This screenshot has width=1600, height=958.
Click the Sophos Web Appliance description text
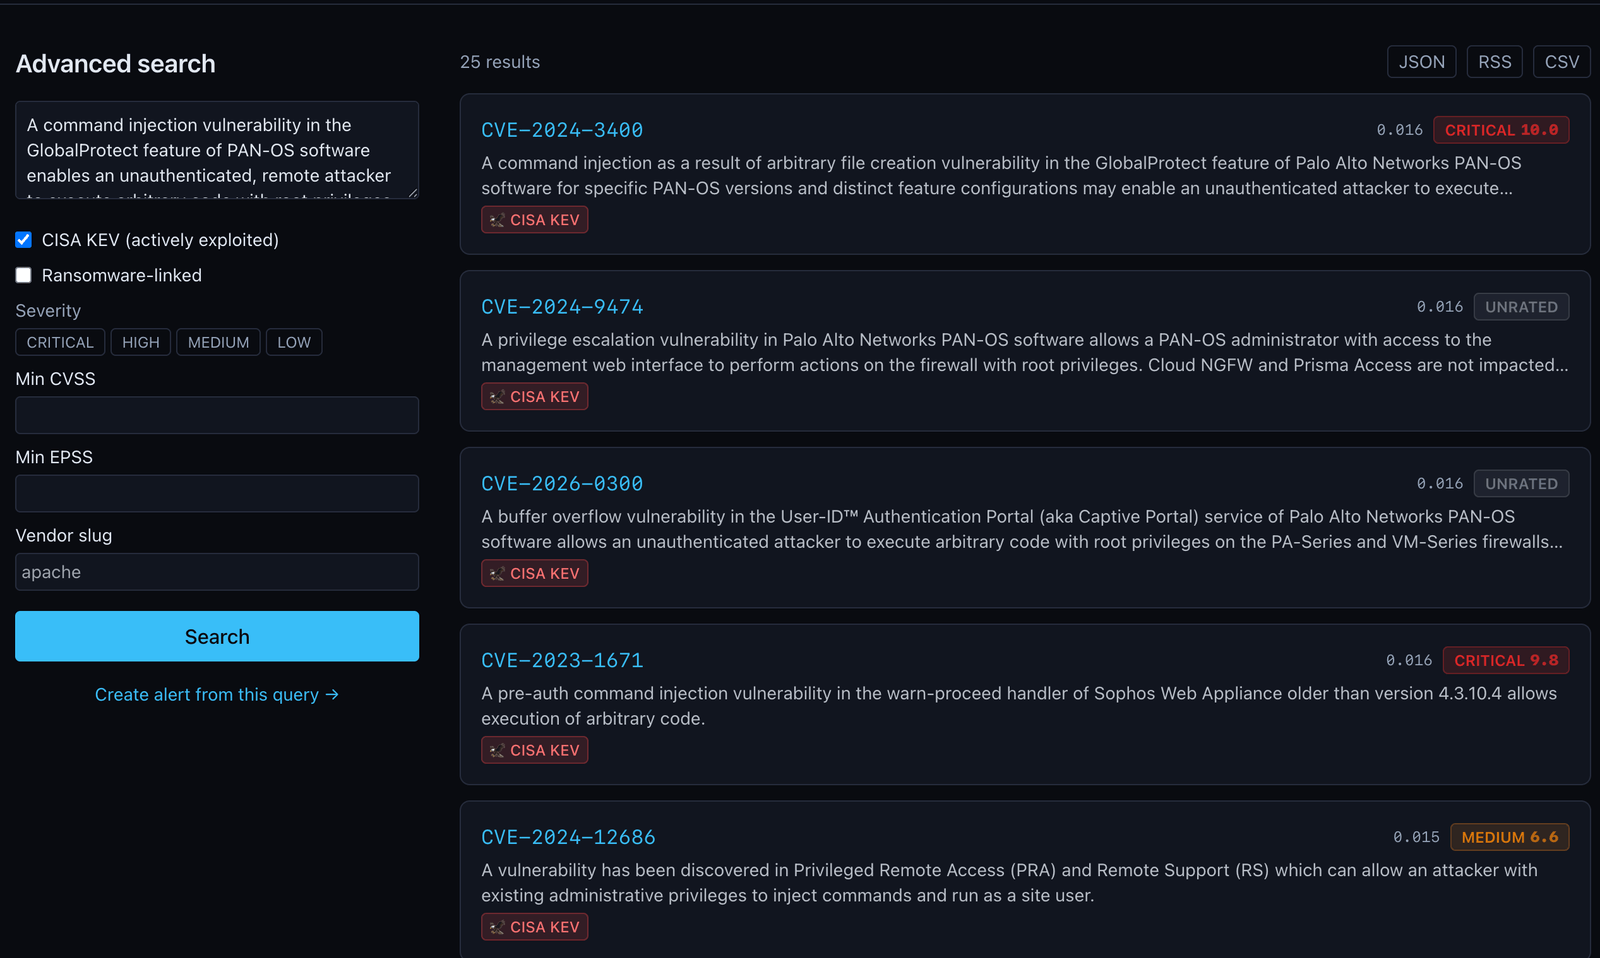click(x=1019, y=706)
